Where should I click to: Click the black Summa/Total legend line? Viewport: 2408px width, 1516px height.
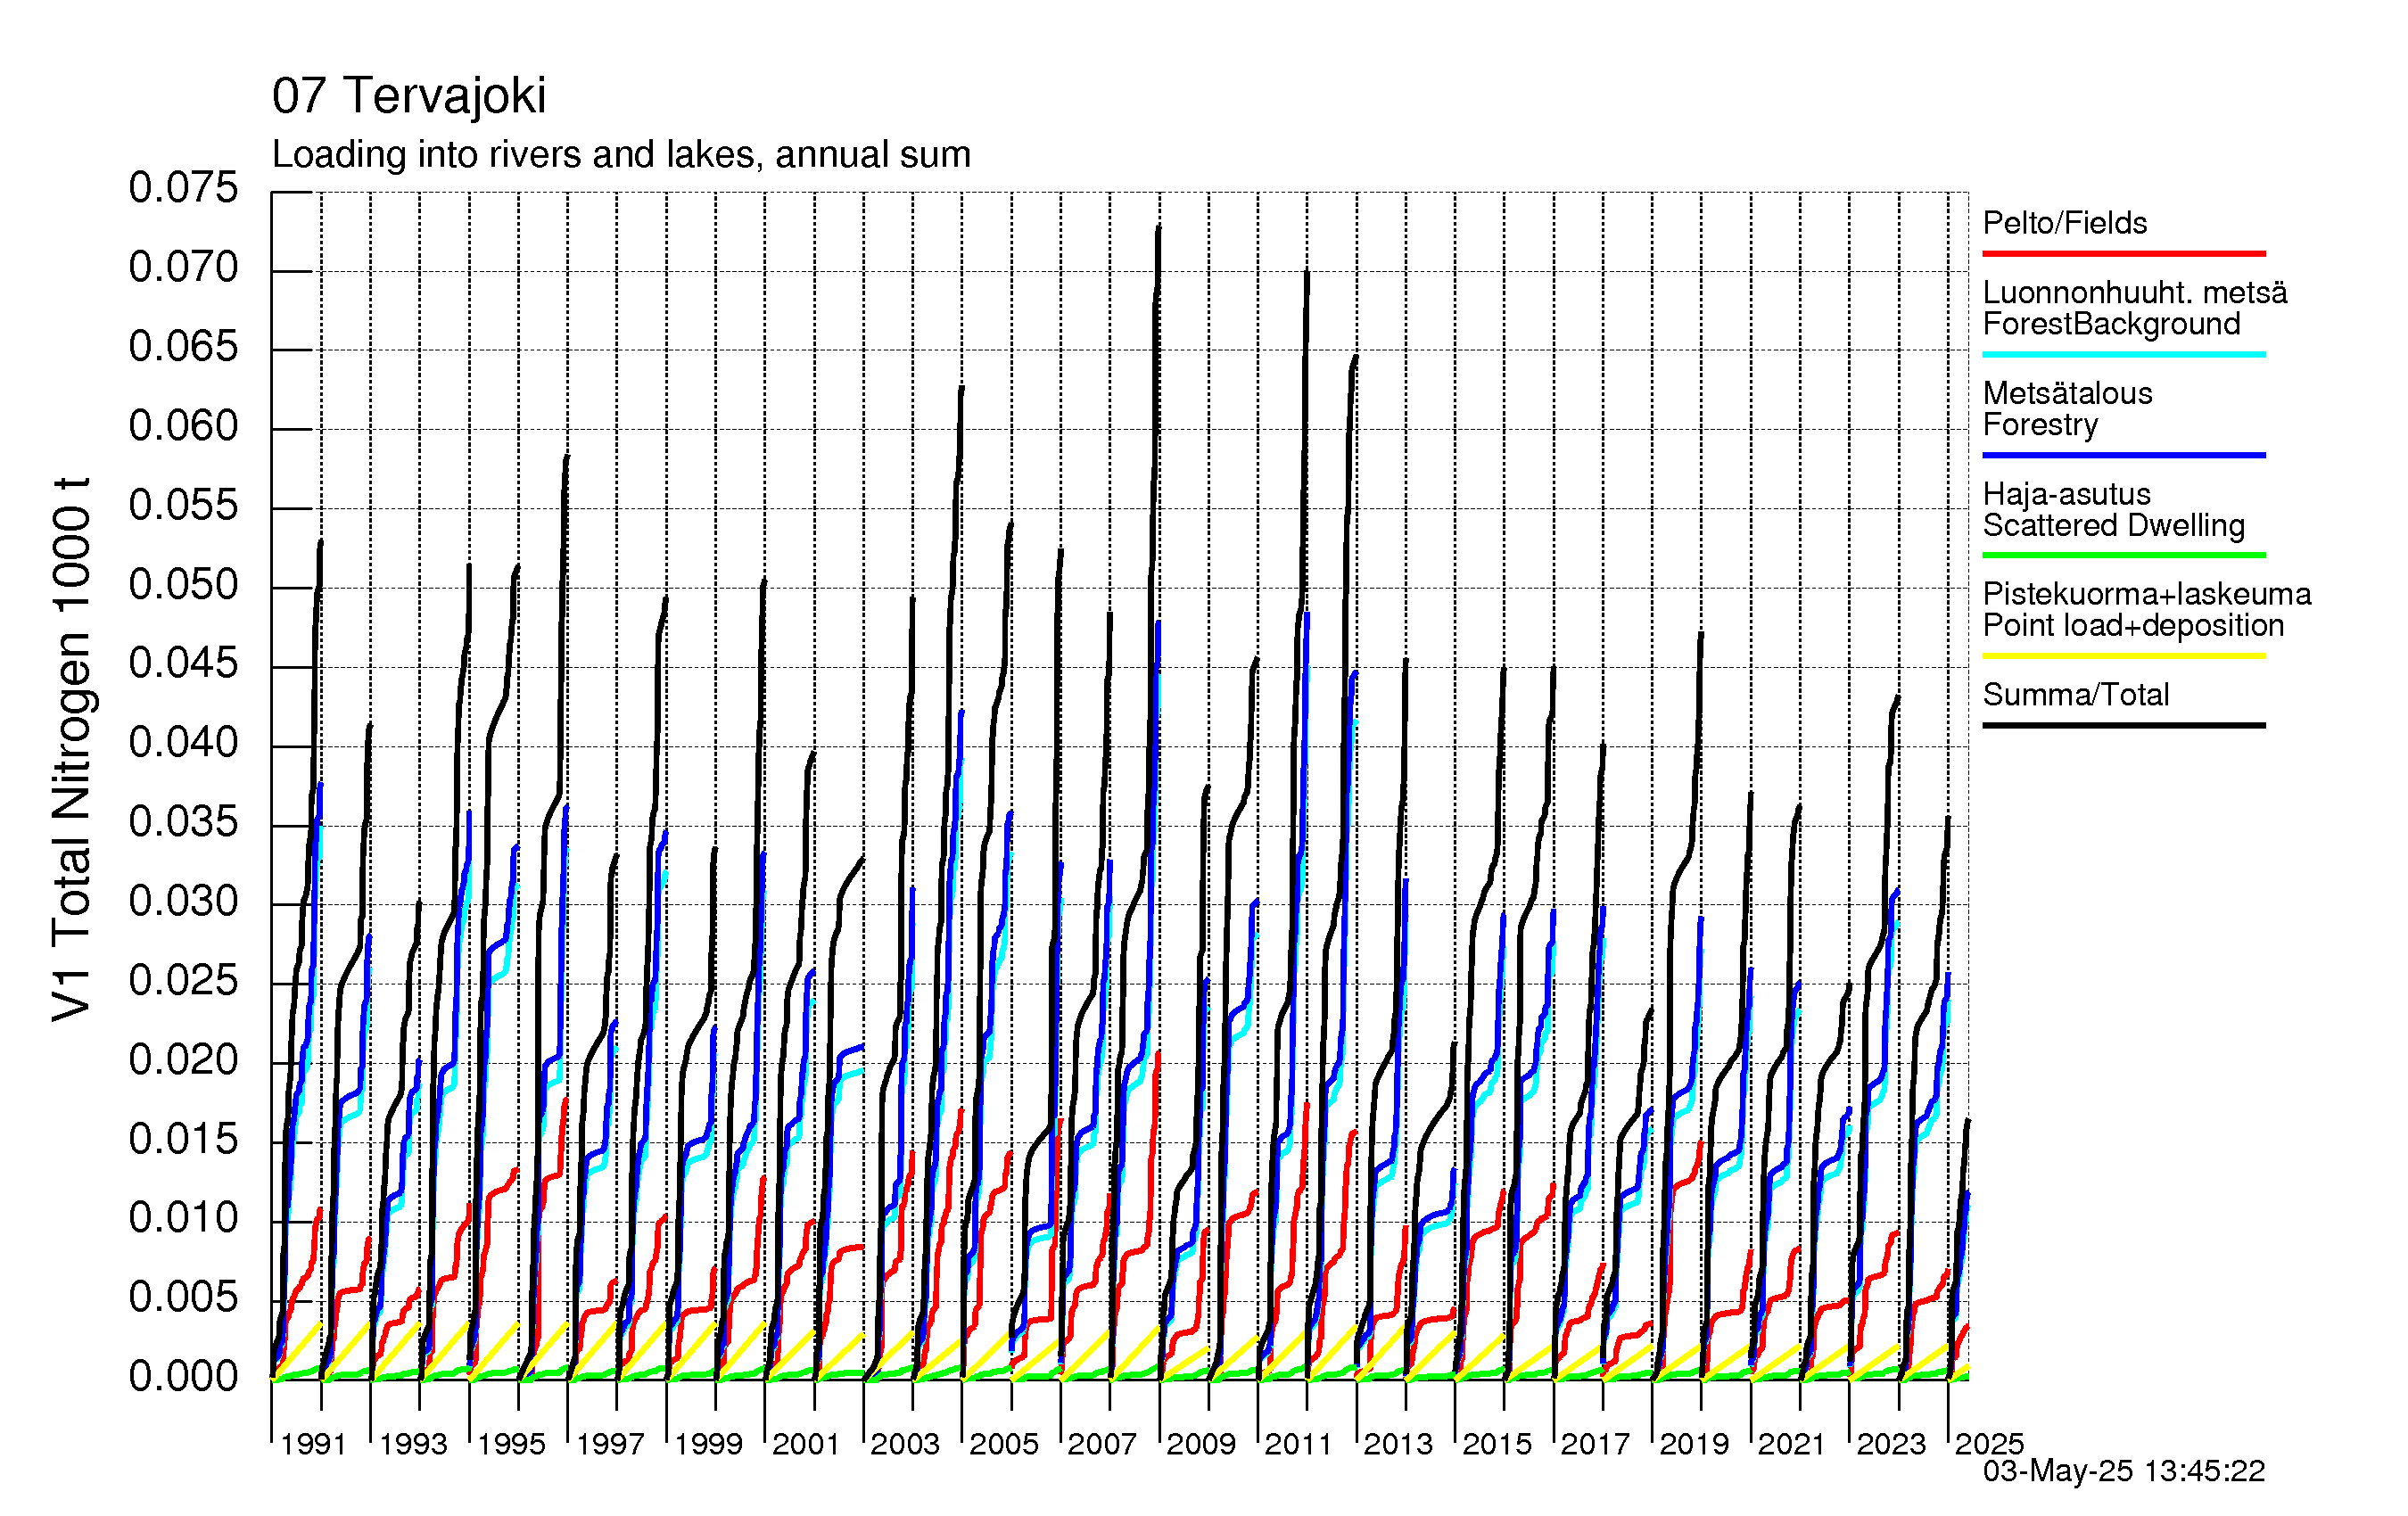point(2123,725)
